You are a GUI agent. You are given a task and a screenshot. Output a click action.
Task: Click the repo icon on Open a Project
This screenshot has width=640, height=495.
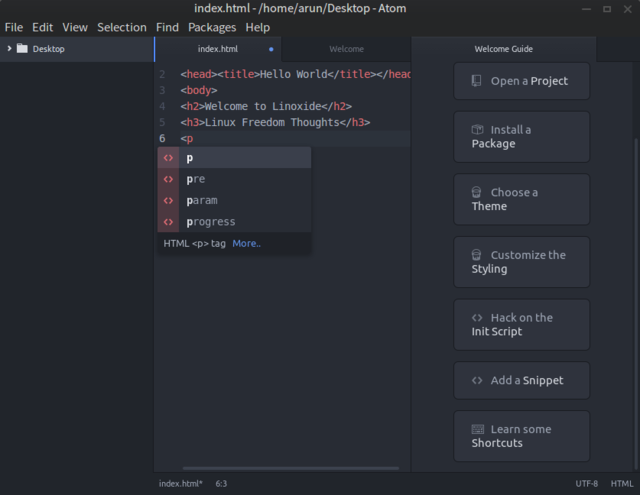[476, 81]
